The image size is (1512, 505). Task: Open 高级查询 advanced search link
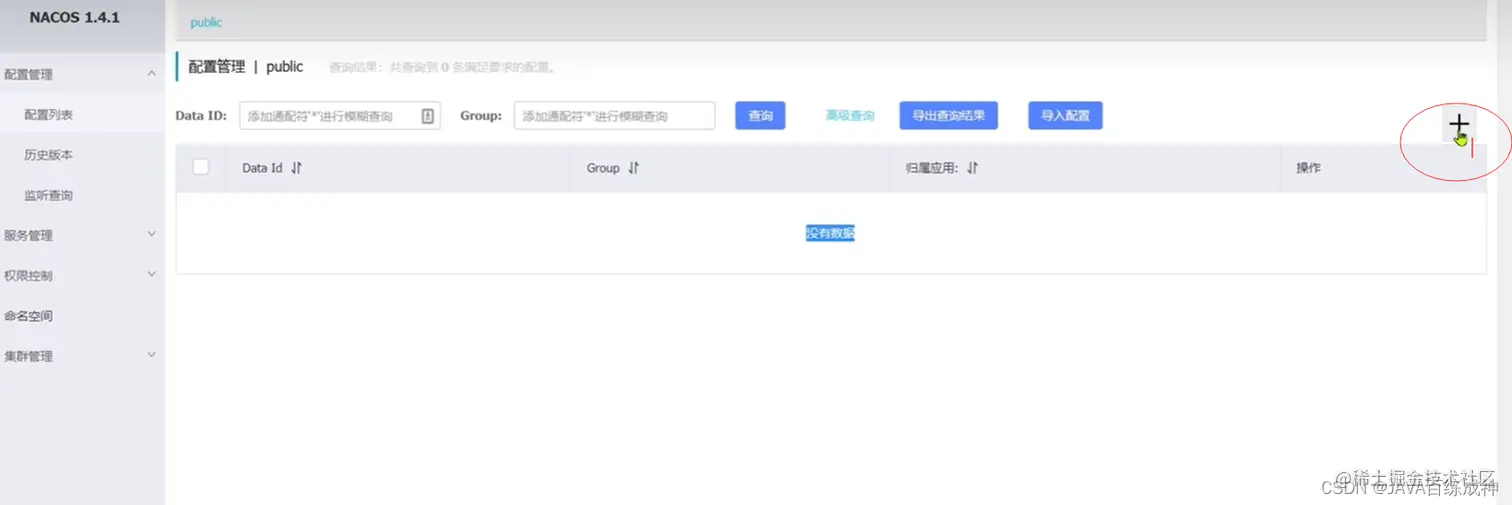point(850,116)
